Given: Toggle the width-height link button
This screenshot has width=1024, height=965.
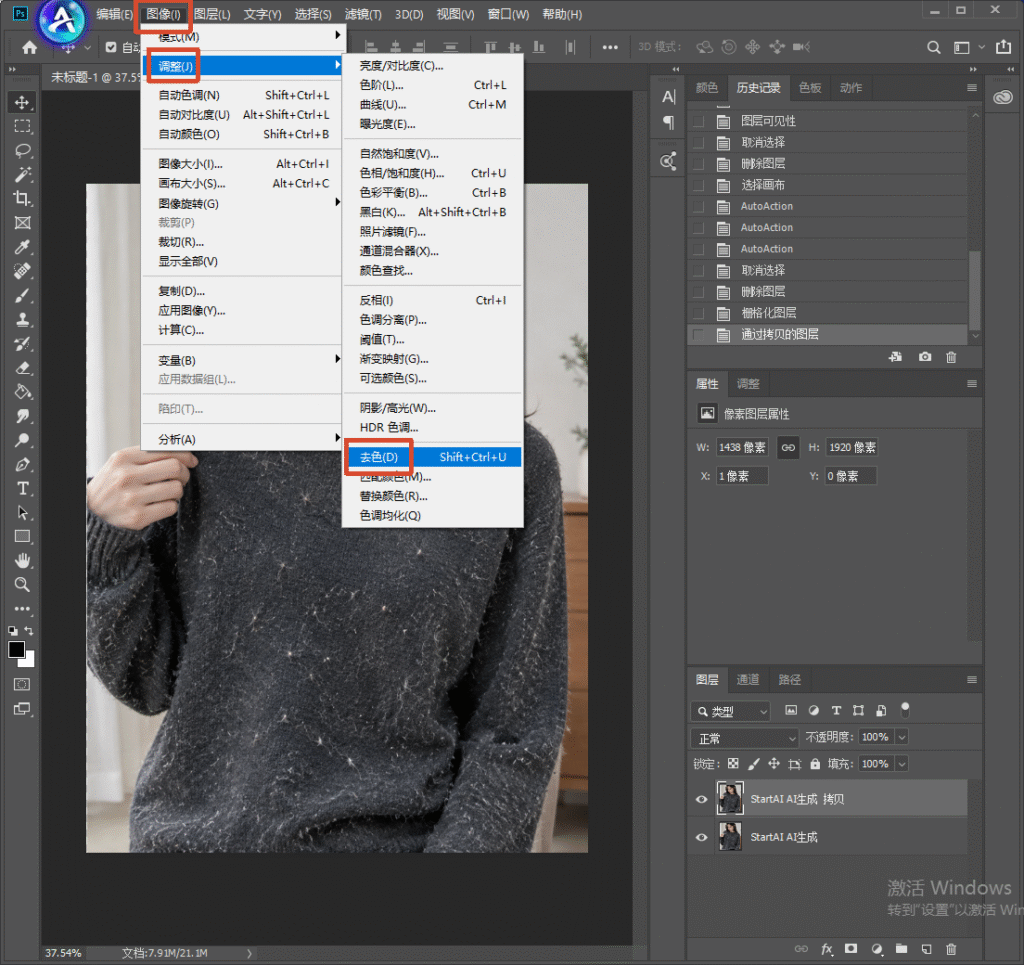Looking at the screenshot, I should coord(788,447).
